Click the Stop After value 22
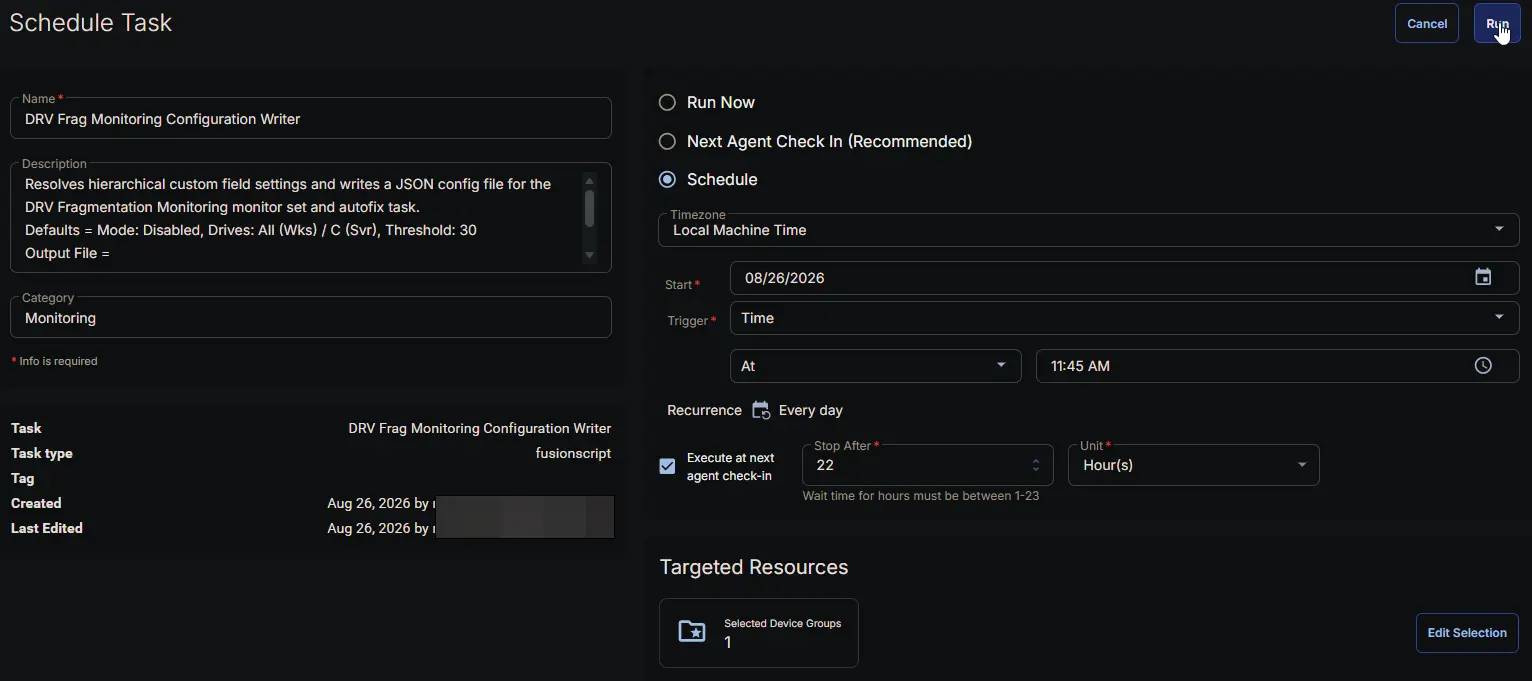 pos(825,465)
